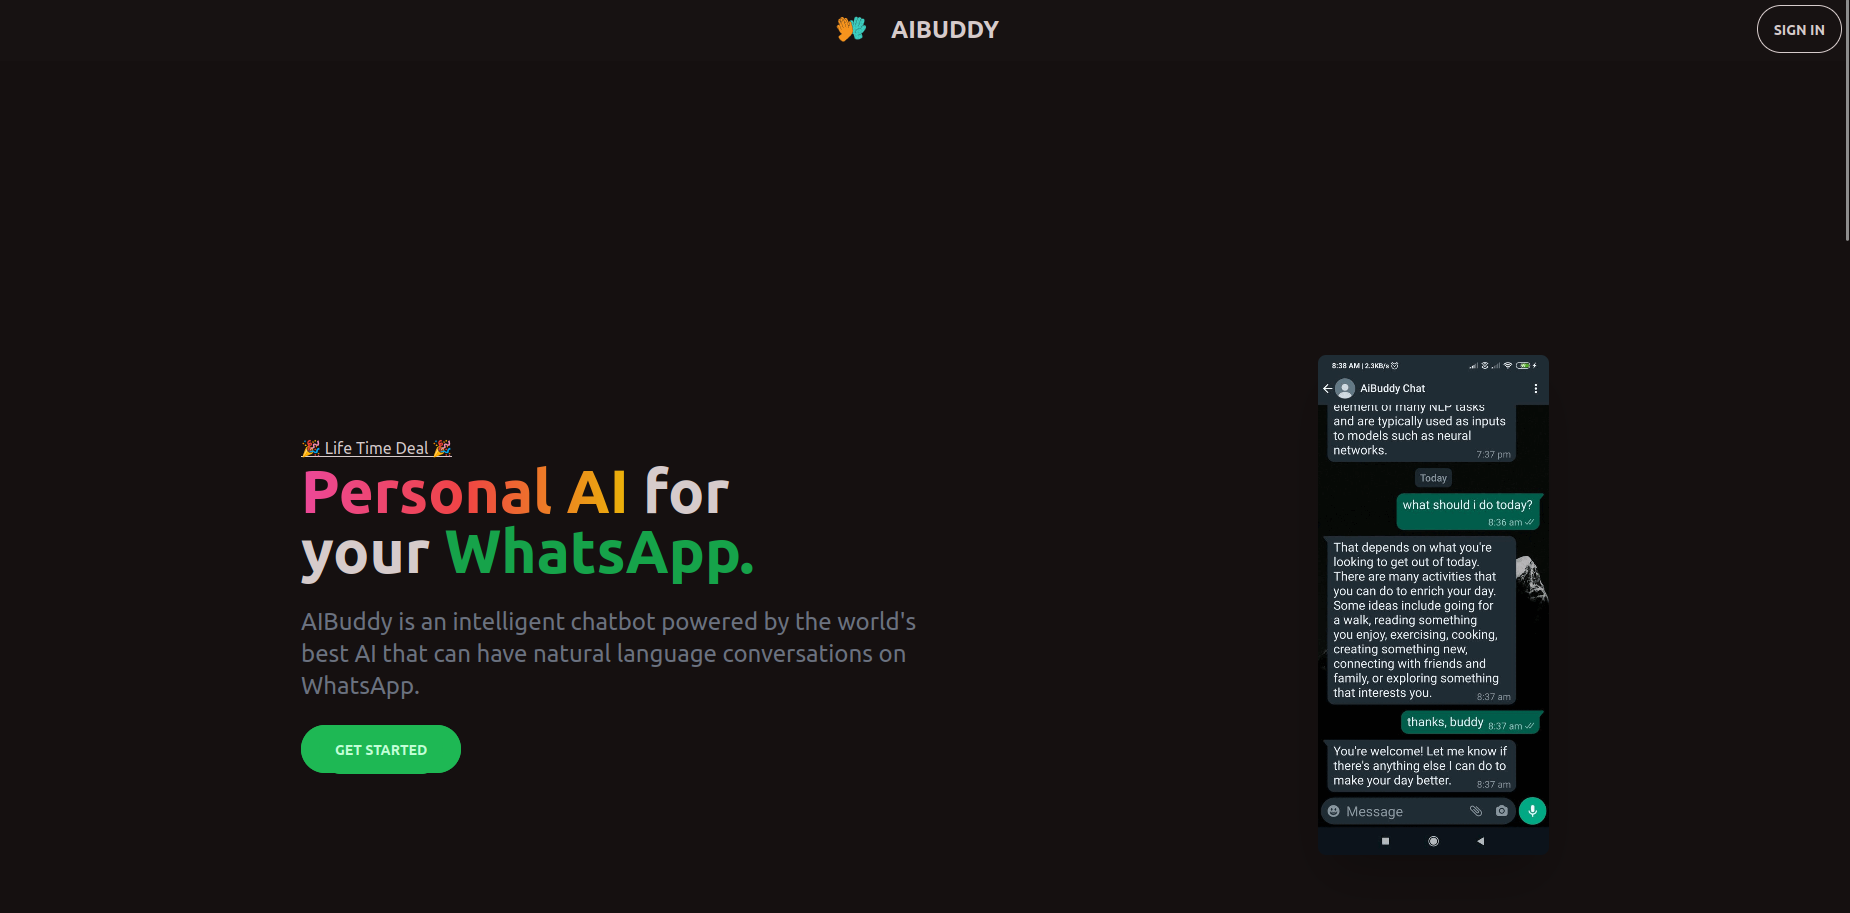Screen dimensions: 1850x913
Task: Open the emoji picker in the message bar
Action: click(1334, 811)
